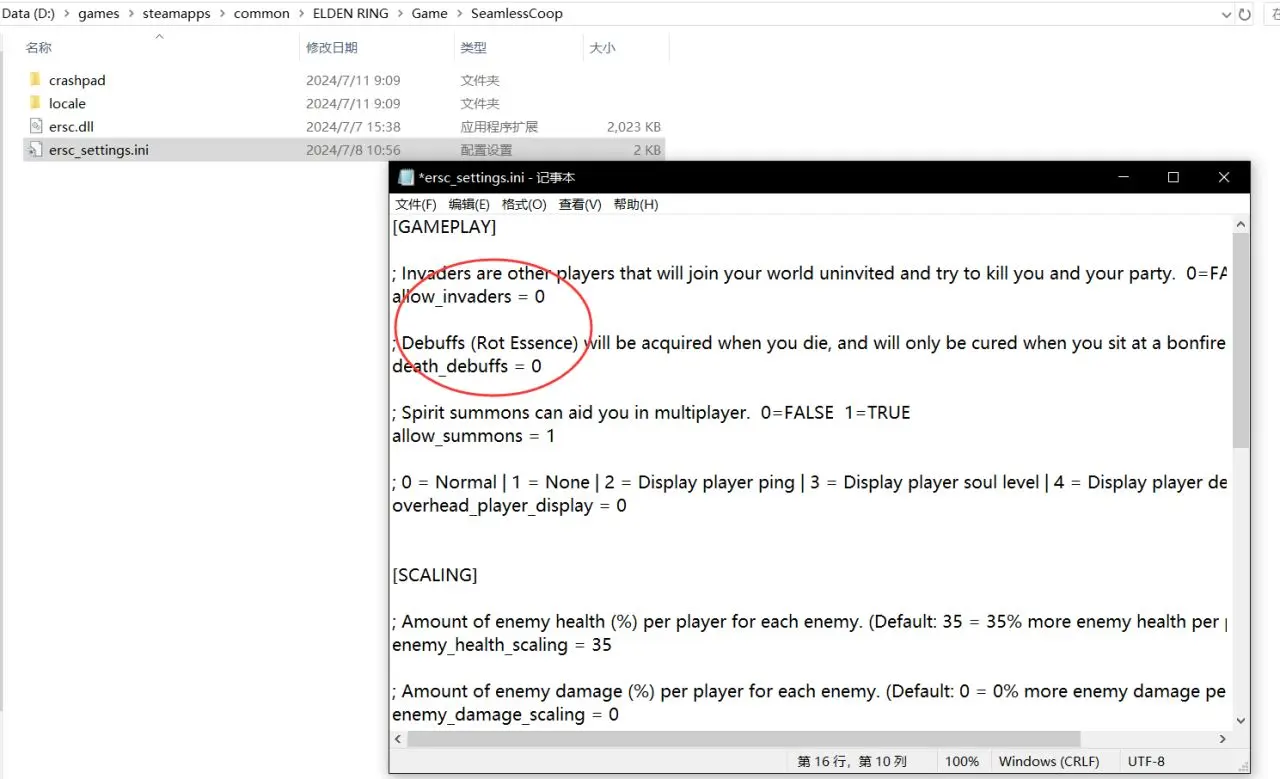Collapse the sort arrow above 名称 column

(x=158, y=36)
